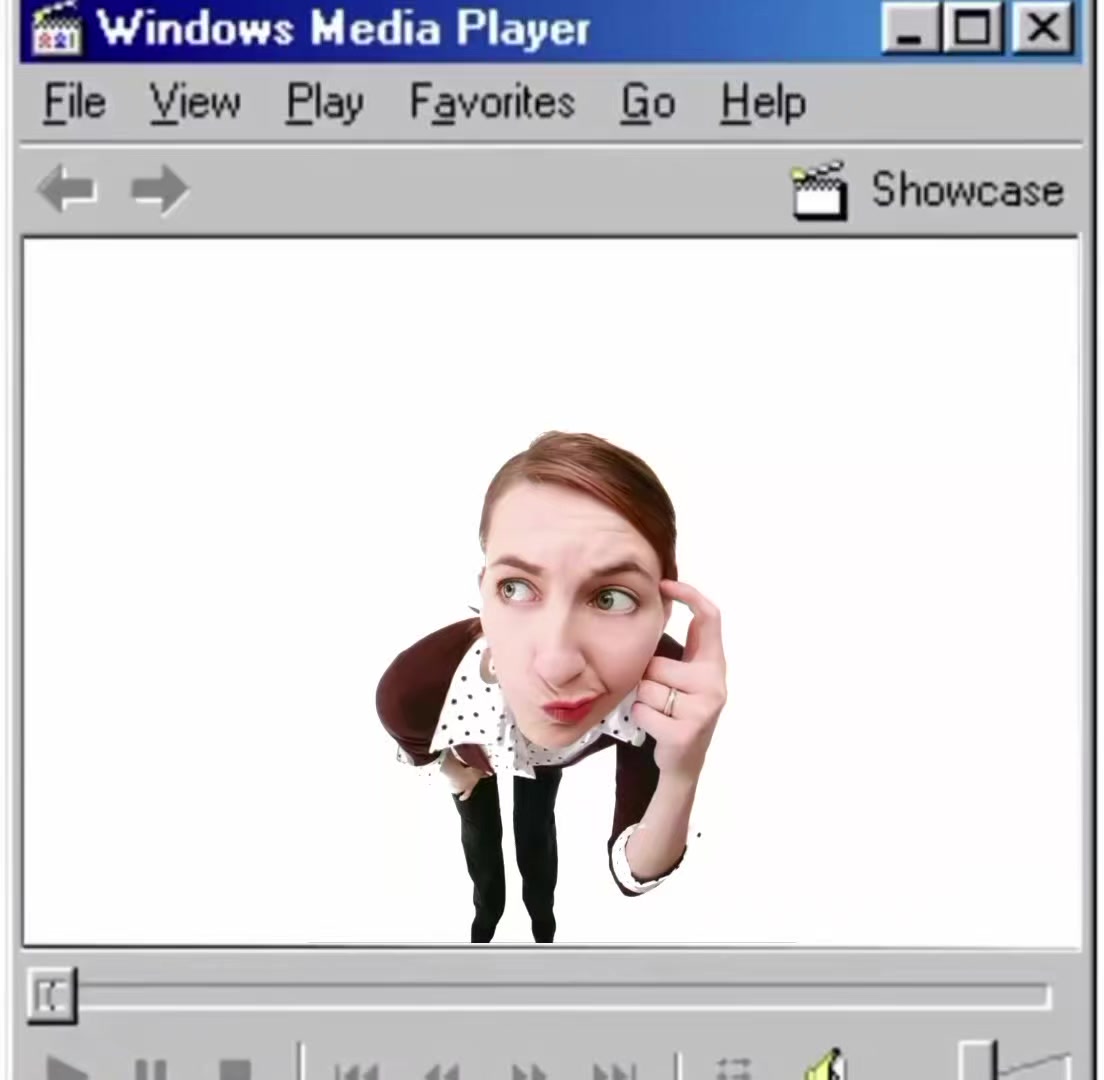
Task: Maximize the Windows Media Player window
Action: [974, 28]
